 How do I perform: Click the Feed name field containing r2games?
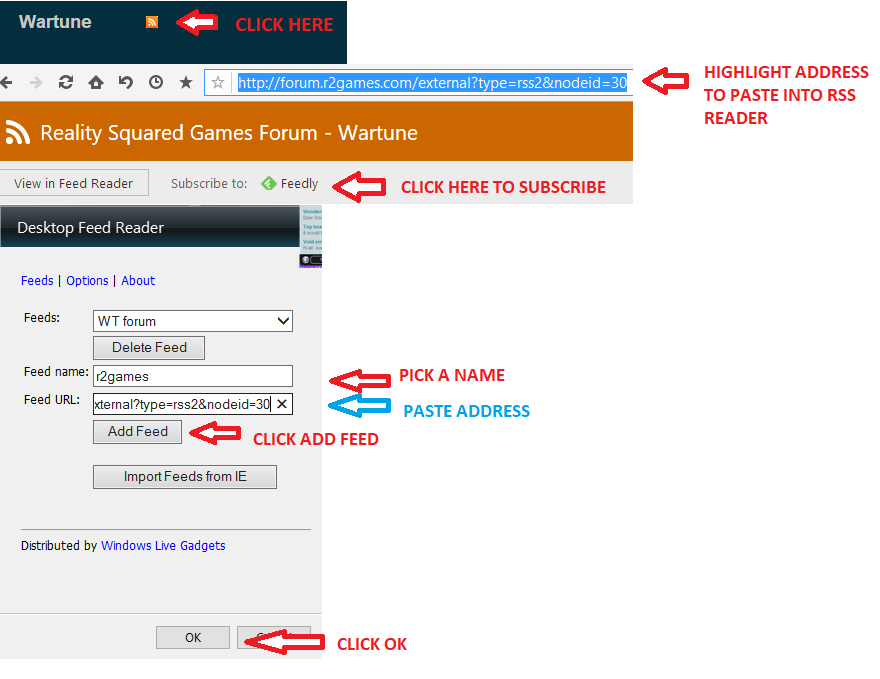click(x=192, y=376)
